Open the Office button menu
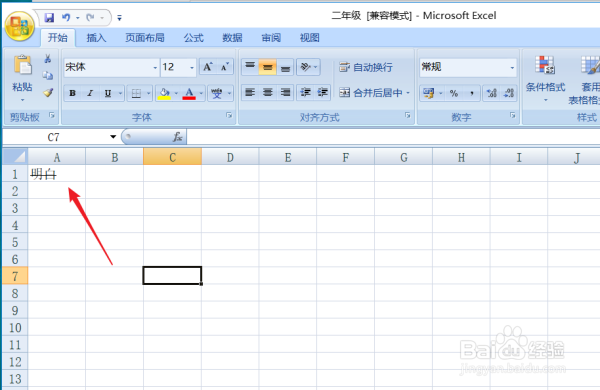Image resolution: width=600 pixels, height=390 pixels. click(20, 27)
